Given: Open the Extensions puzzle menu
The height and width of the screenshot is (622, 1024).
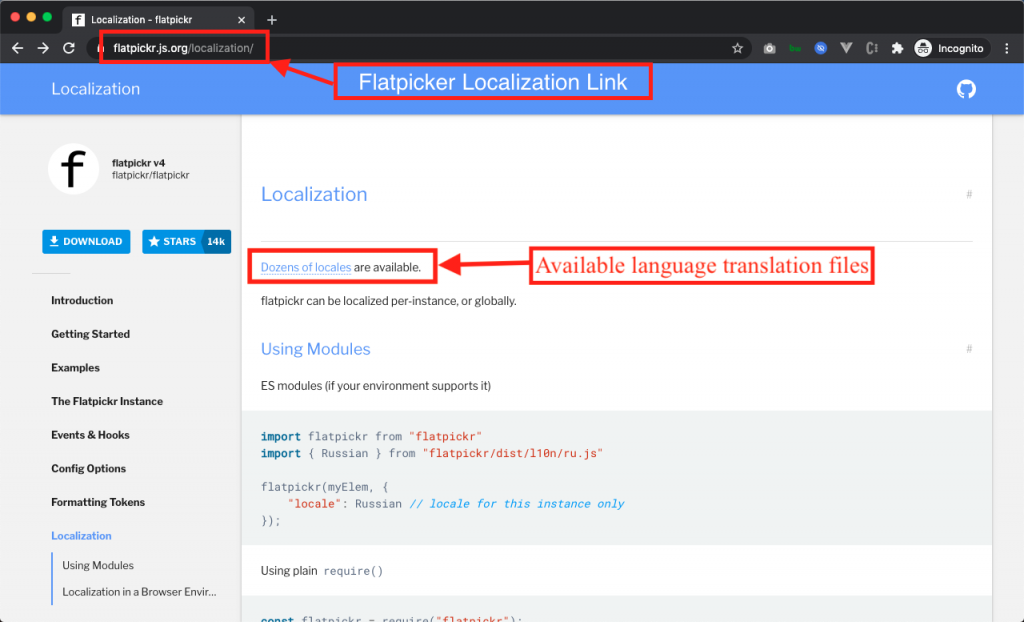Looking at the screenshot, I should tap(897, 48).
